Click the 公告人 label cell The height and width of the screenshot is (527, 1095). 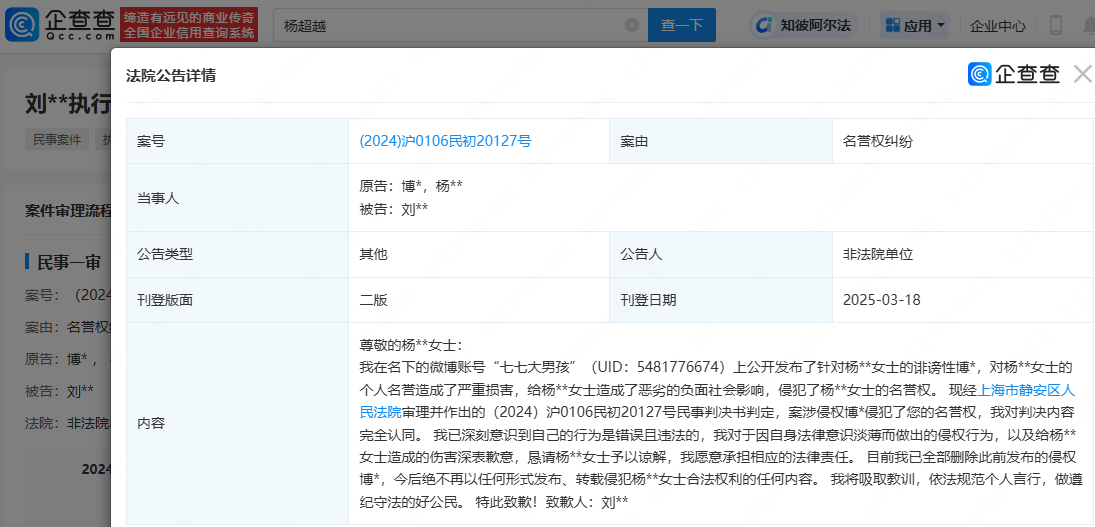[x=721, y=255]
